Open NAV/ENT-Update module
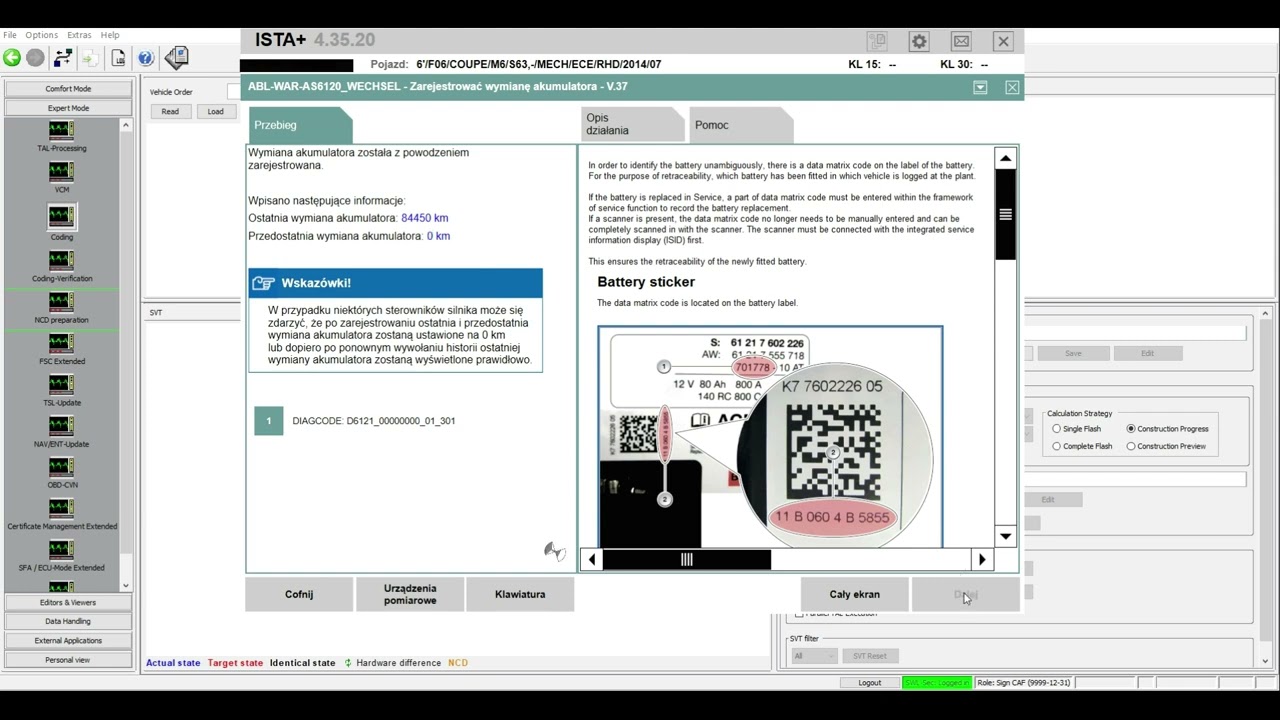The image size is (1280, 720). point(61,432)
